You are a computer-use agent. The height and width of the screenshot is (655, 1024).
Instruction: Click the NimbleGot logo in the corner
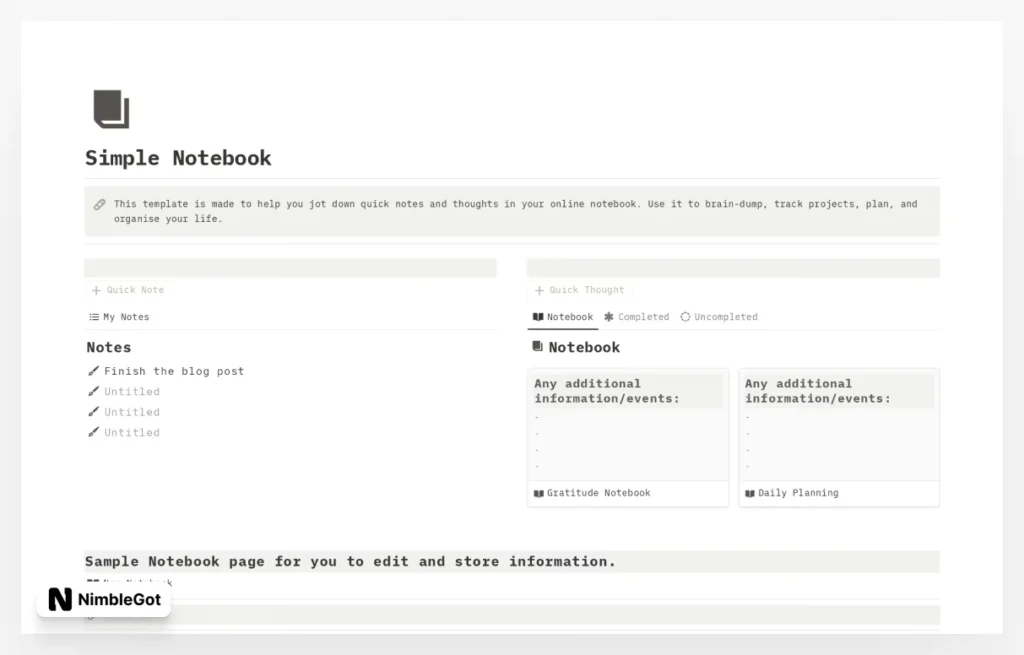103,600
